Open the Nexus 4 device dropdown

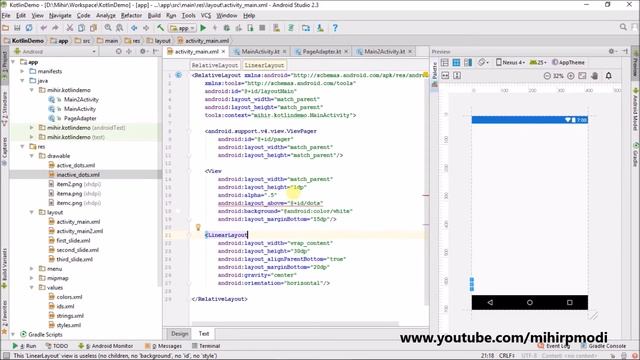coord(510,62)
